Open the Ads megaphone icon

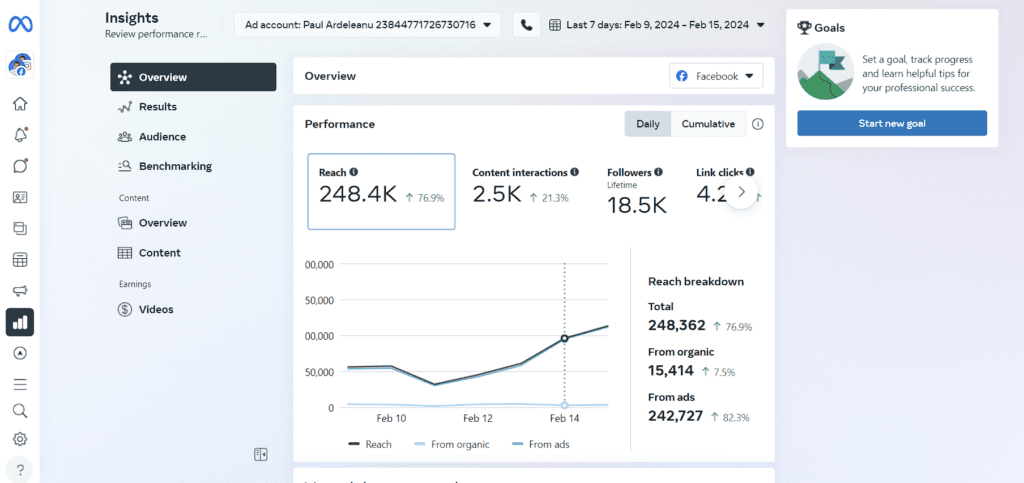point(20,291)
